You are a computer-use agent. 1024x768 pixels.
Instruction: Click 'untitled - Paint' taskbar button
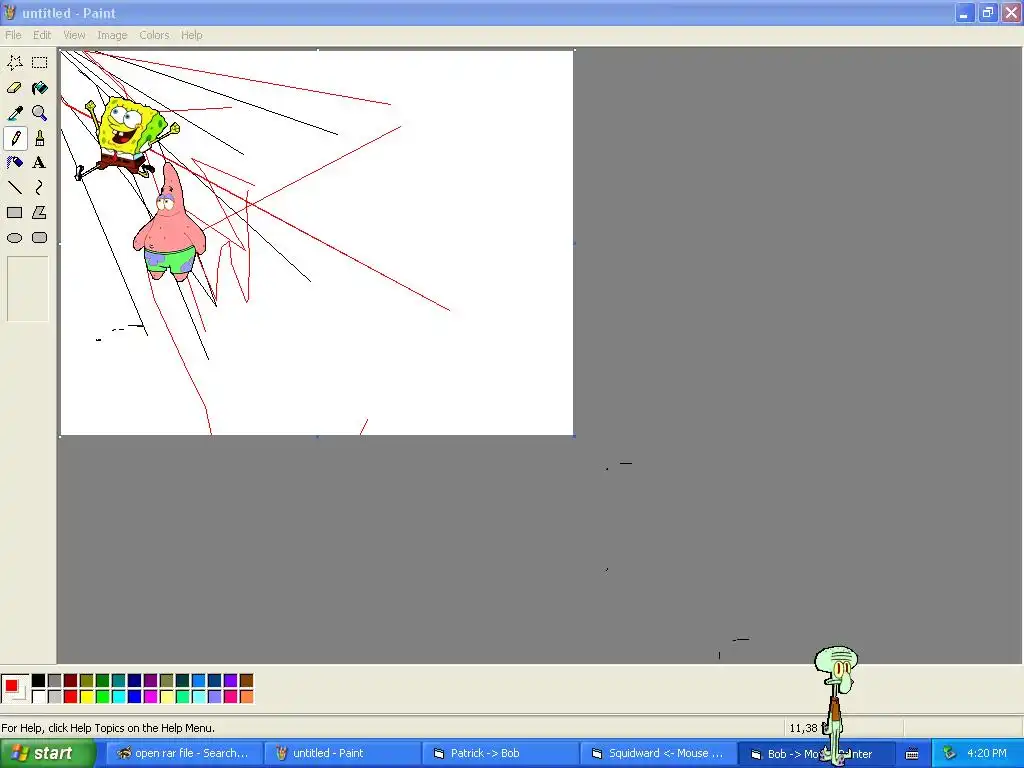click(x=343, y=753)
